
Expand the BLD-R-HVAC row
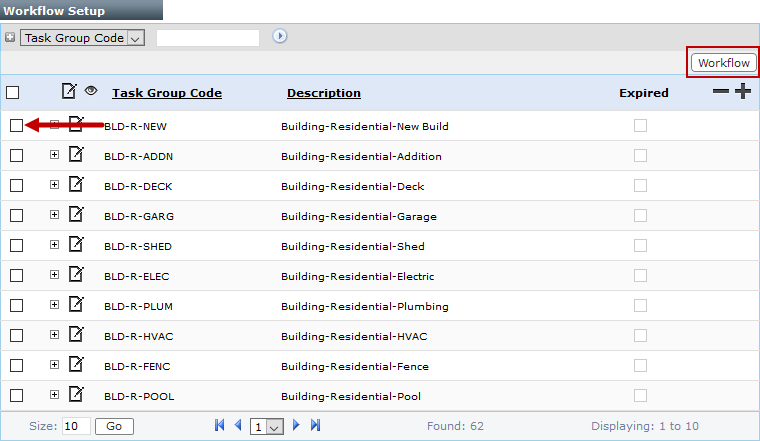tap(54, 335)
